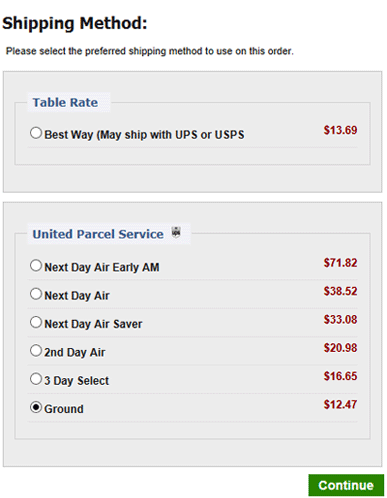Choose 3 Day Select shipping option

(x=36, y=379)
